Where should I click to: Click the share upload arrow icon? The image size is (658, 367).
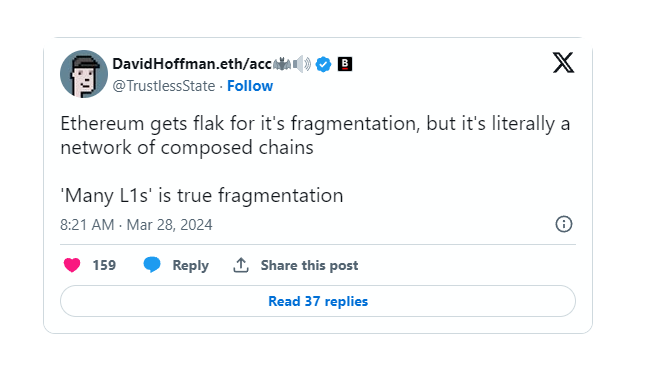tap(241, 265)
